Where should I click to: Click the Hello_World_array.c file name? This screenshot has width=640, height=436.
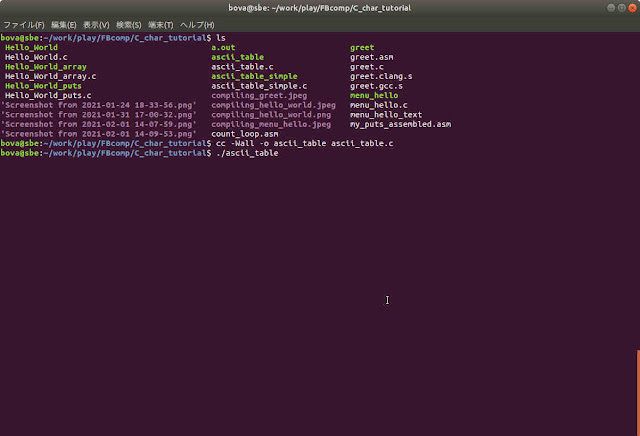coord(51,76)
